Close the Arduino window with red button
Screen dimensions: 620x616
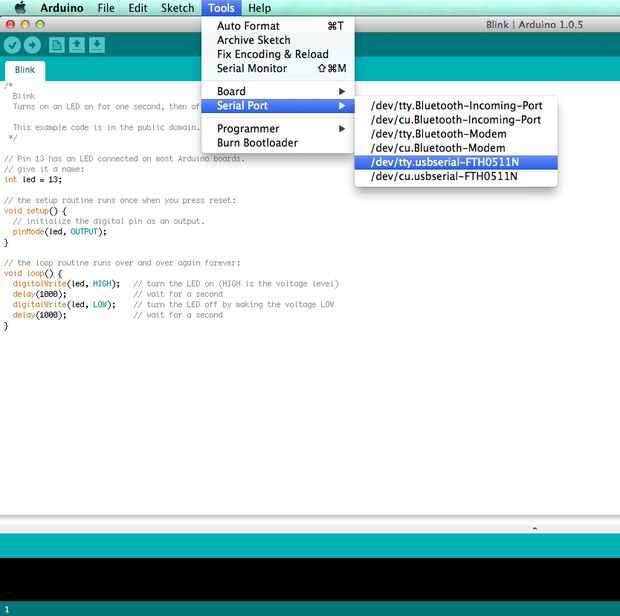click(11, 25)
